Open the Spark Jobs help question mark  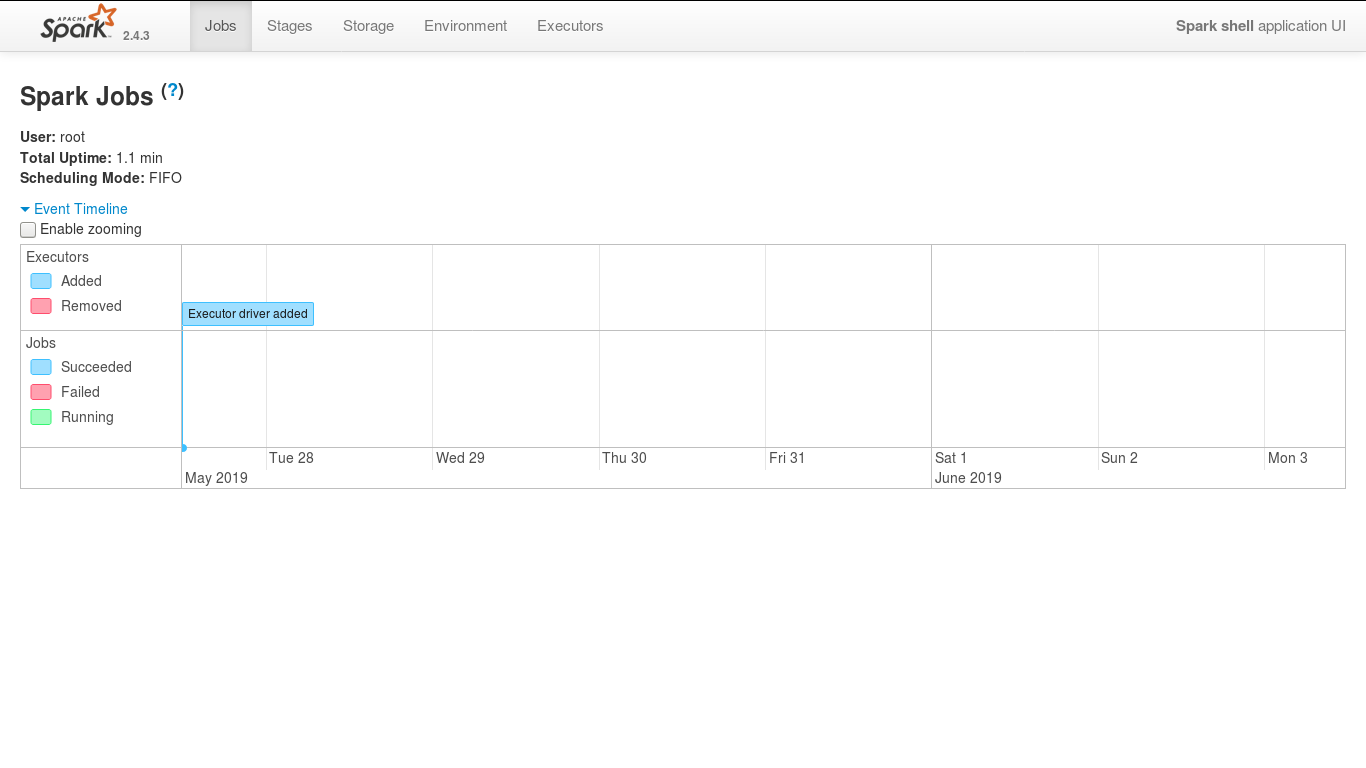pyautogui.click(x=173, y=91)
